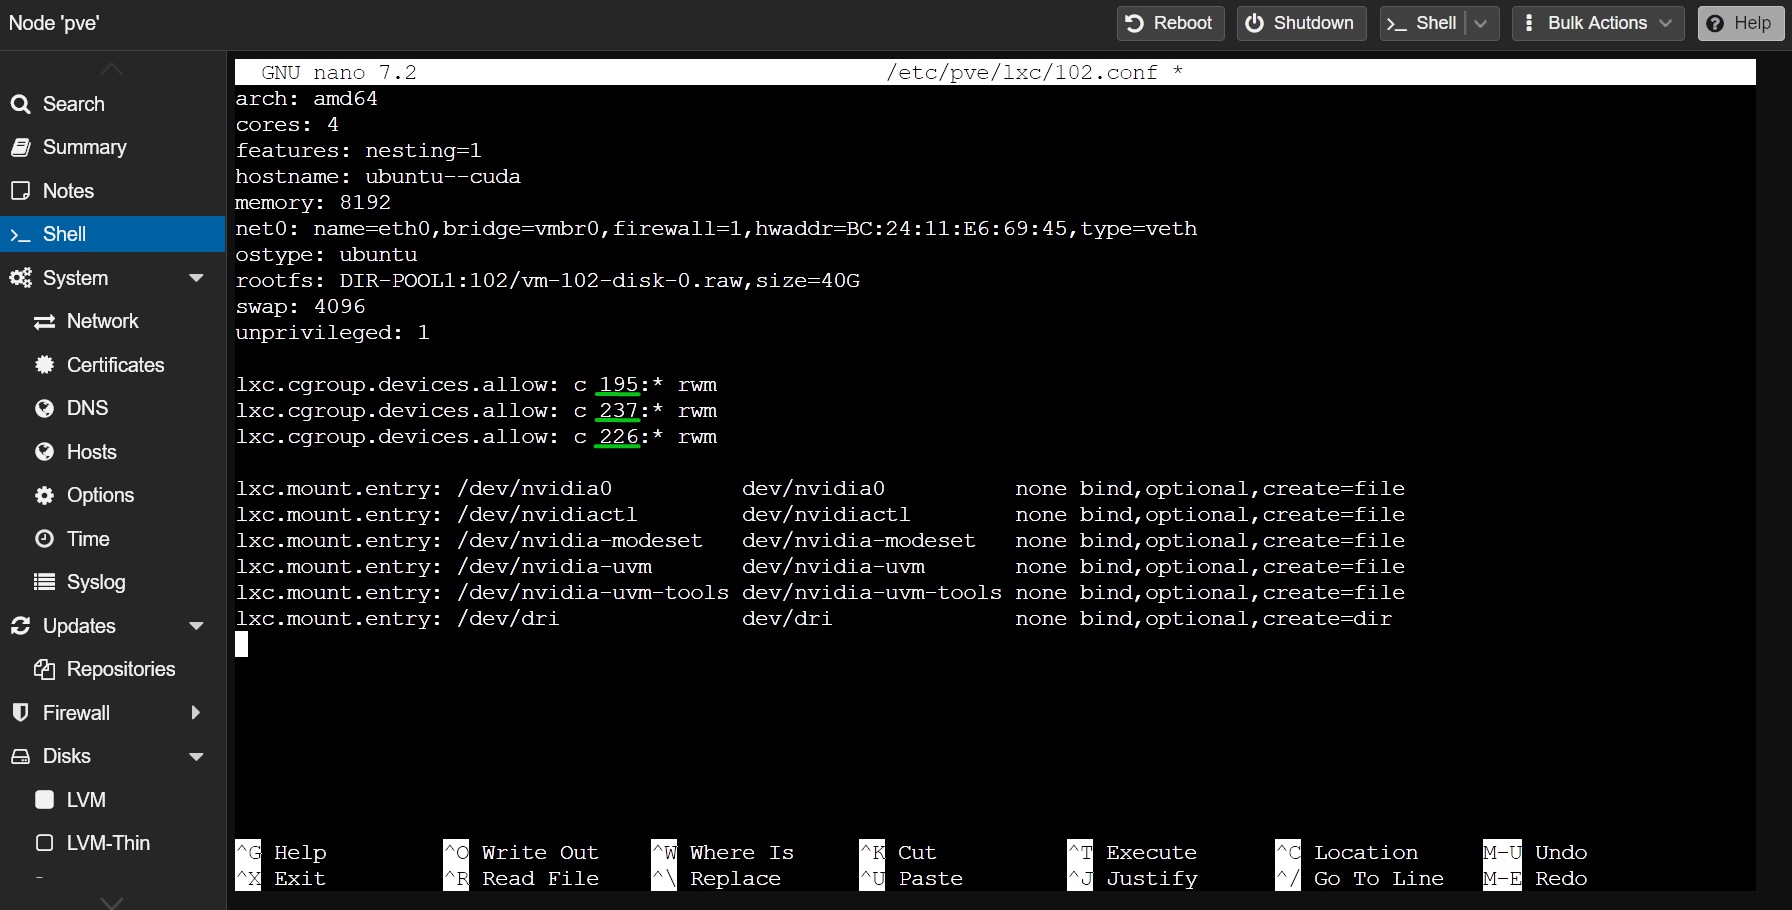This screenshot has width=1792, height=910.
Task: Click the Certificates badge icon
Action: pyautogui.click(x=44, y=365)
